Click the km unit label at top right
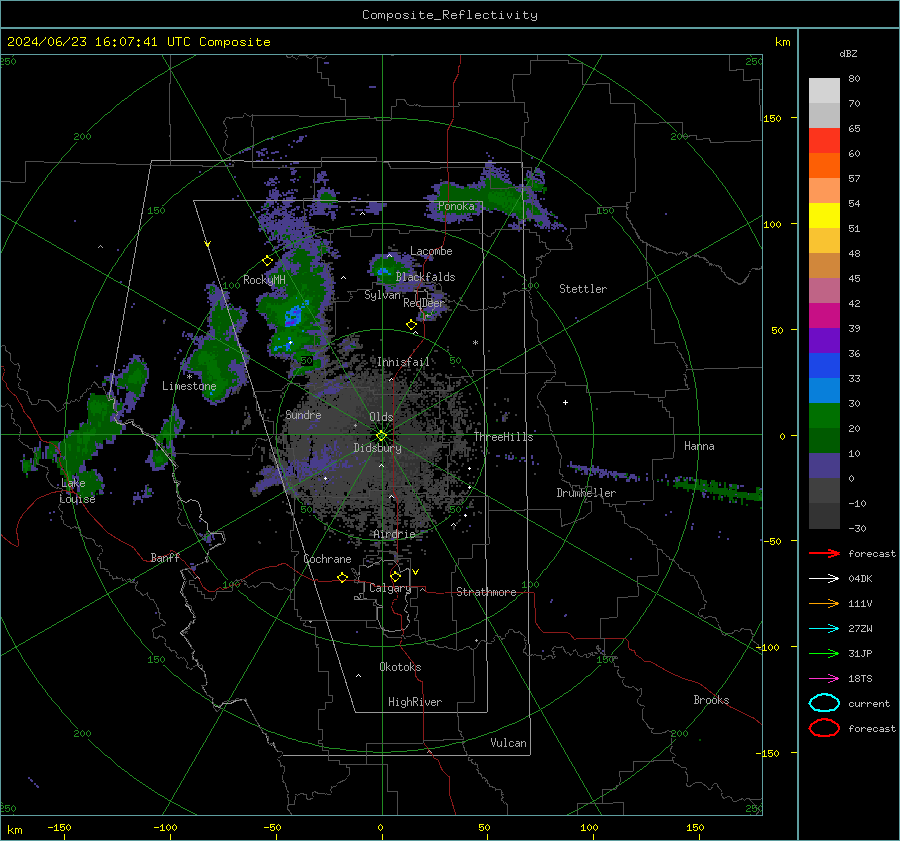Viewport: 900px width, 841px height. tap(782, 42)
